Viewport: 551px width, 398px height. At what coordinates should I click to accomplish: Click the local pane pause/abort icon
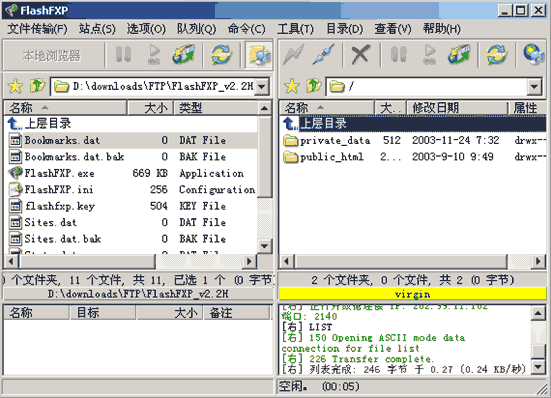123,55
